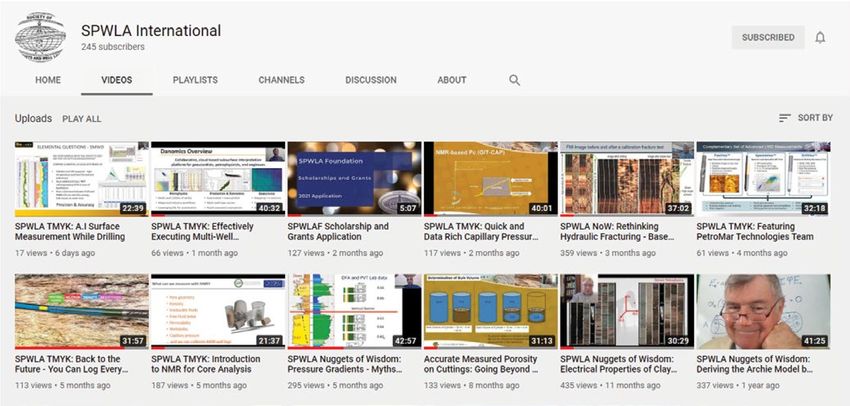Click the '359 views • 3 months ago' text
The width and height of the screenshot is (850, 406).
click(x=608, y=253)
